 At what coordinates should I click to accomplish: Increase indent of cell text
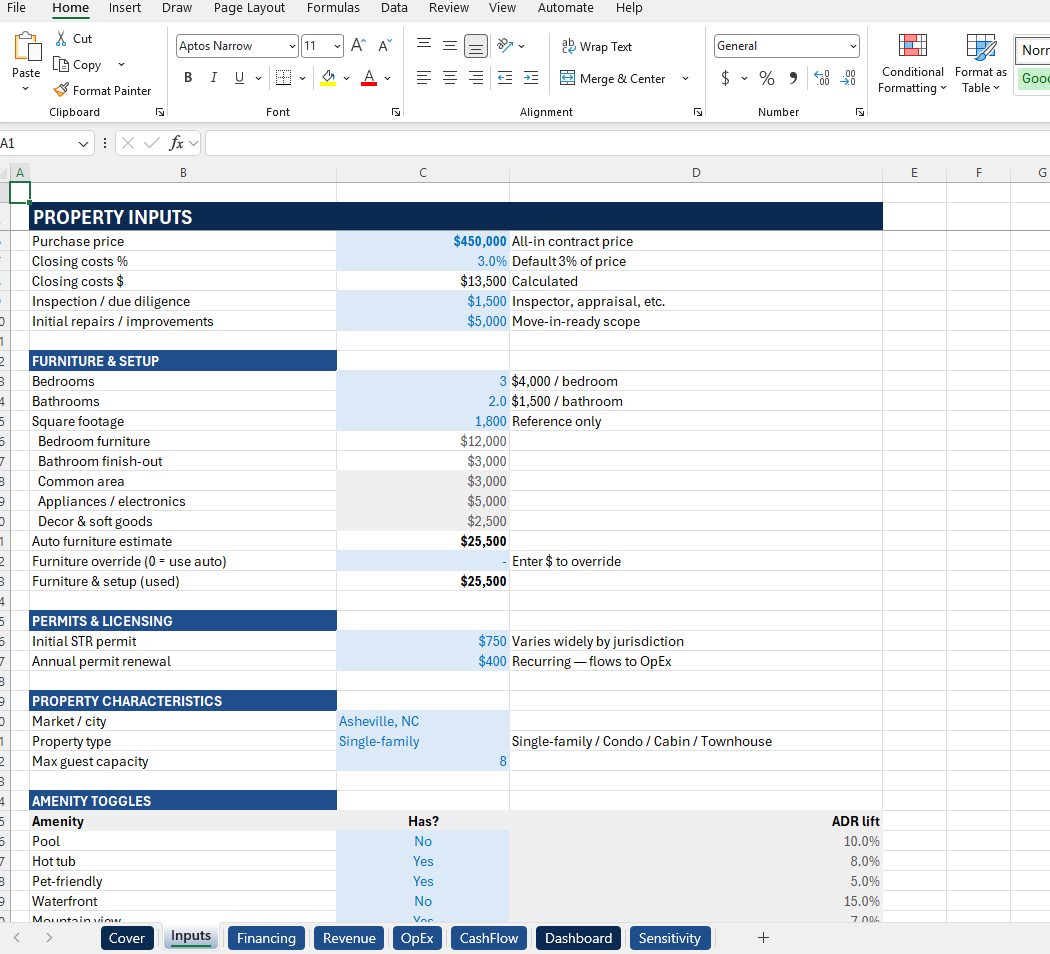[x=531, y=78]
